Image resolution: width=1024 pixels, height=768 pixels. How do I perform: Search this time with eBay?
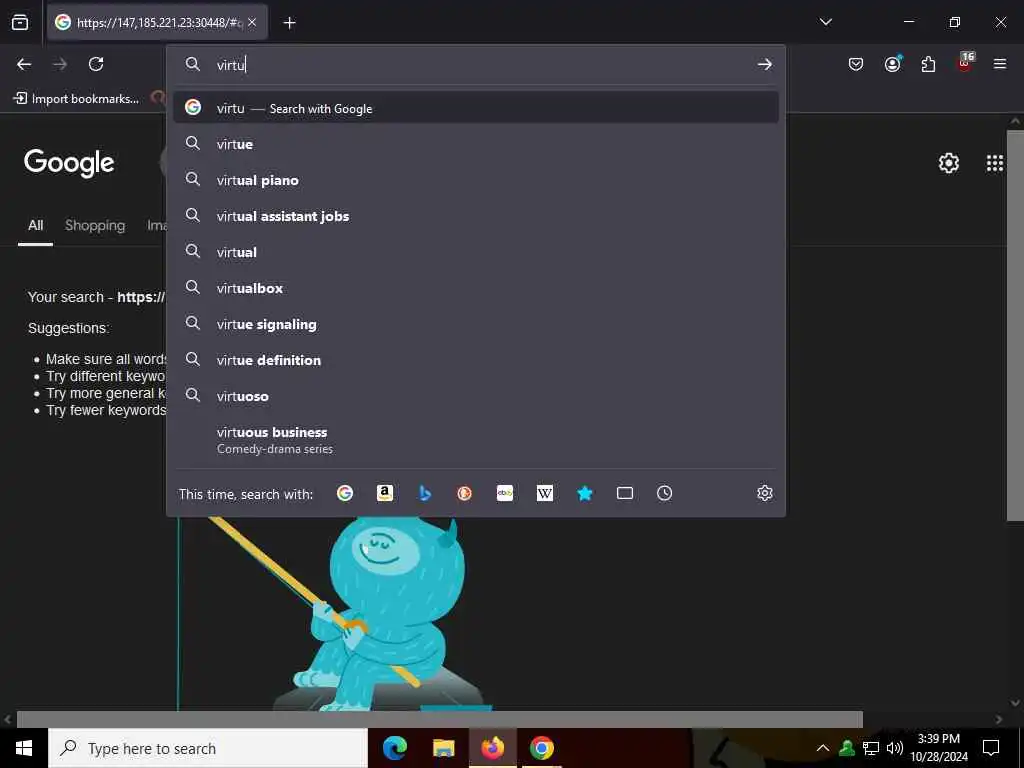[x=505, y=493]
